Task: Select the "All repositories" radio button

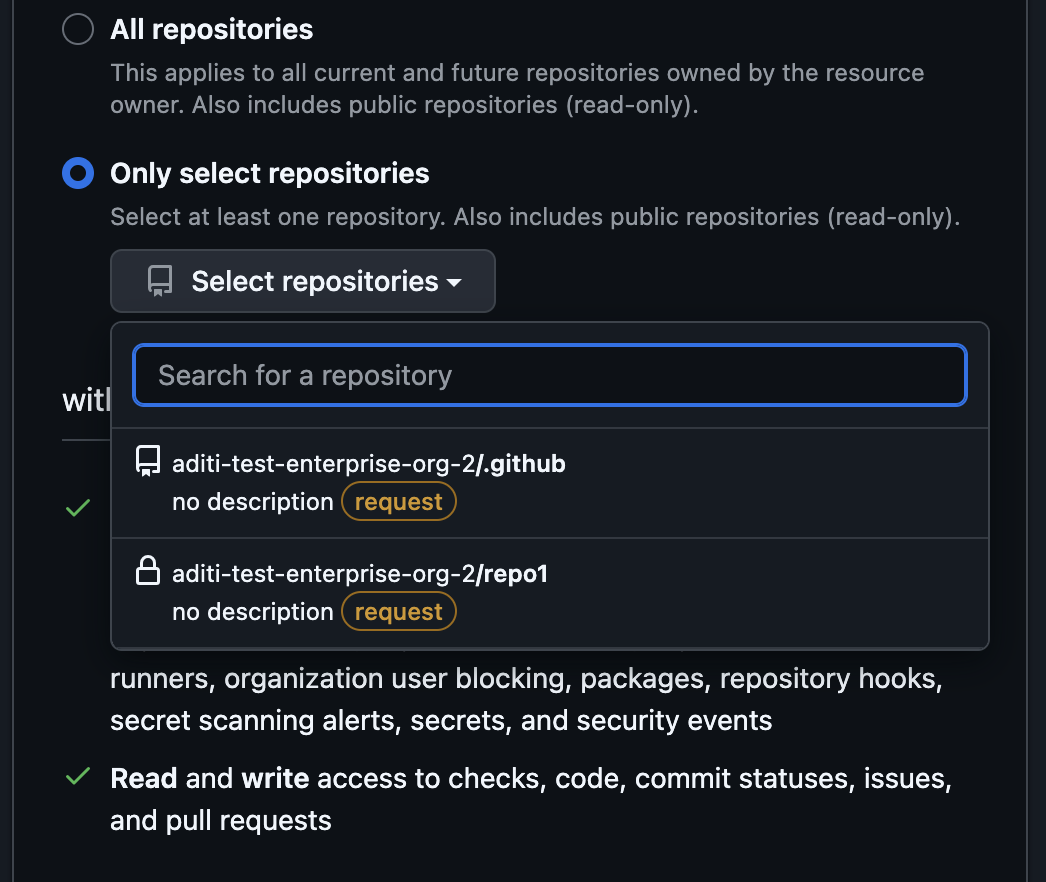Action: [x=78, y=30]
